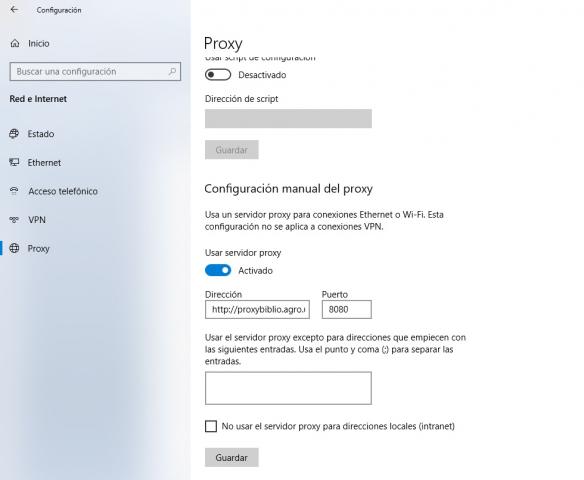Viewport: 584px width, 480px height.
Task: Select the VPN icon in sidebar
Action: coord(14,220)
